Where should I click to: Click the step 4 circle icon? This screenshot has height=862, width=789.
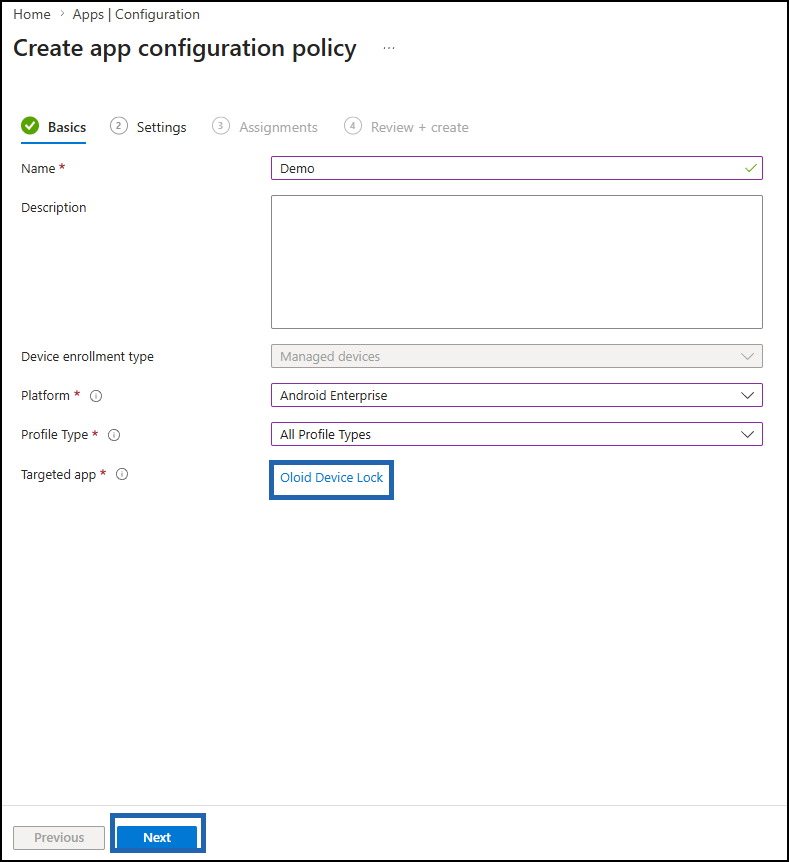coord(353,126)
